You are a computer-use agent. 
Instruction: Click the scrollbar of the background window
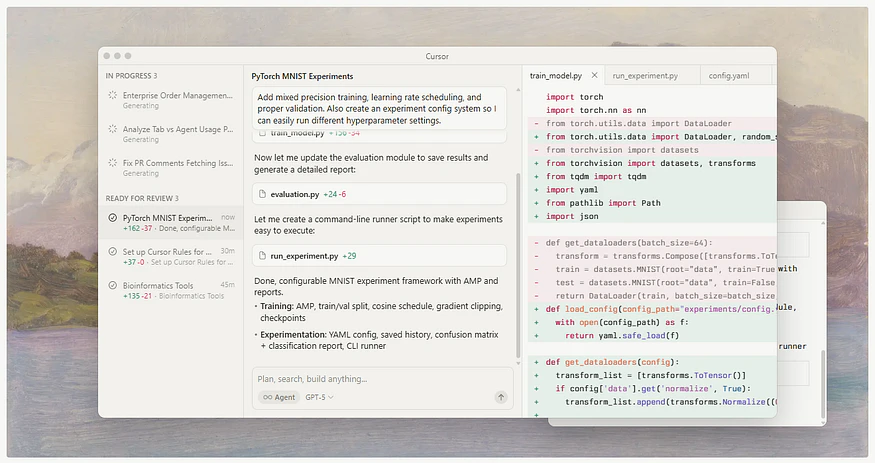coord(823,384)
